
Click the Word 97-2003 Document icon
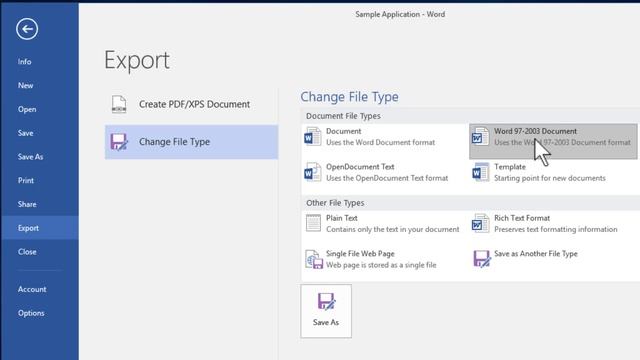(480, 137)
